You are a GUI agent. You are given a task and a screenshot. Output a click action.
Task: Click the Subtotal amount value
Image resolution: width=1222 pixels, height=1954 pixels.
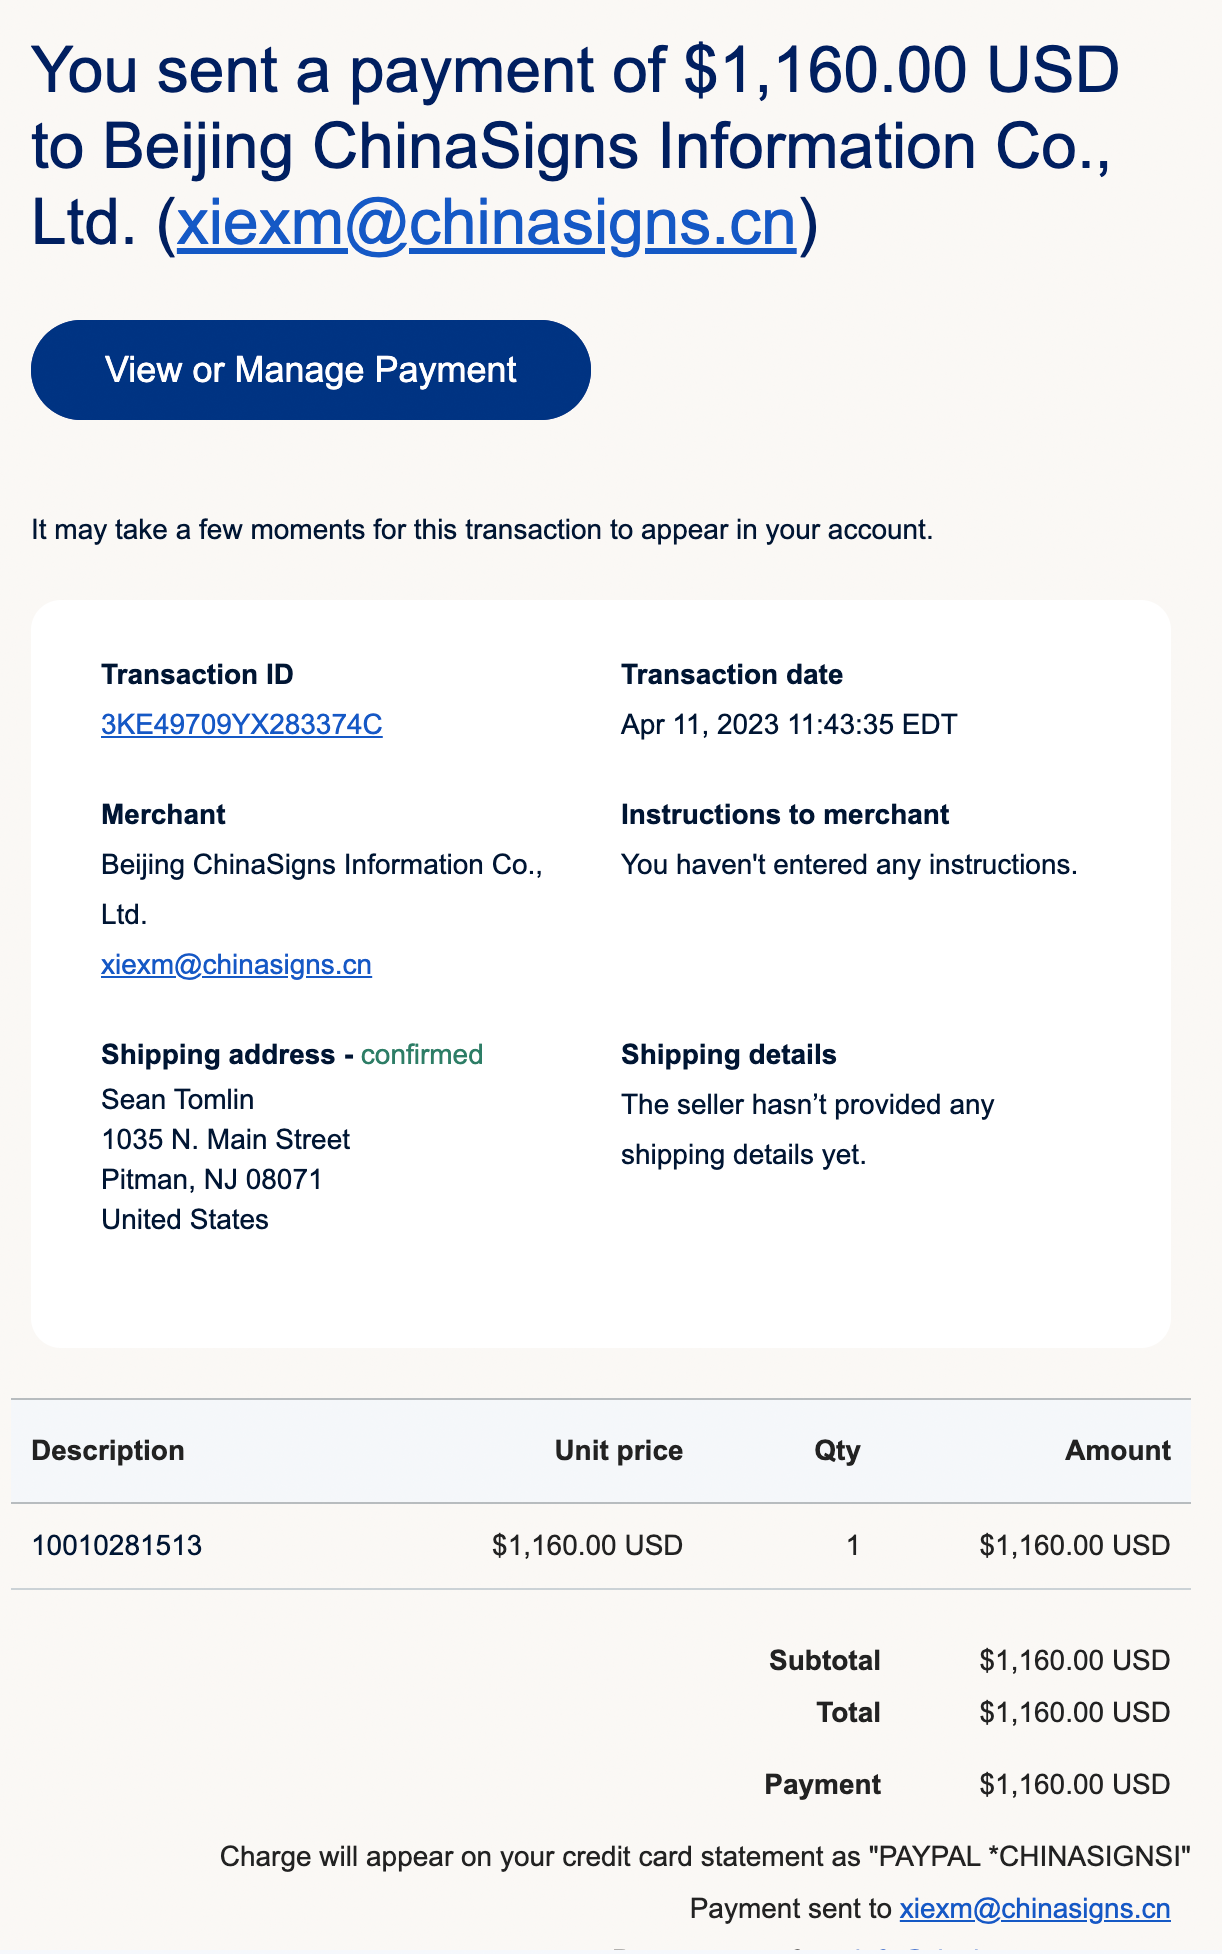tap(1075, 1660)
